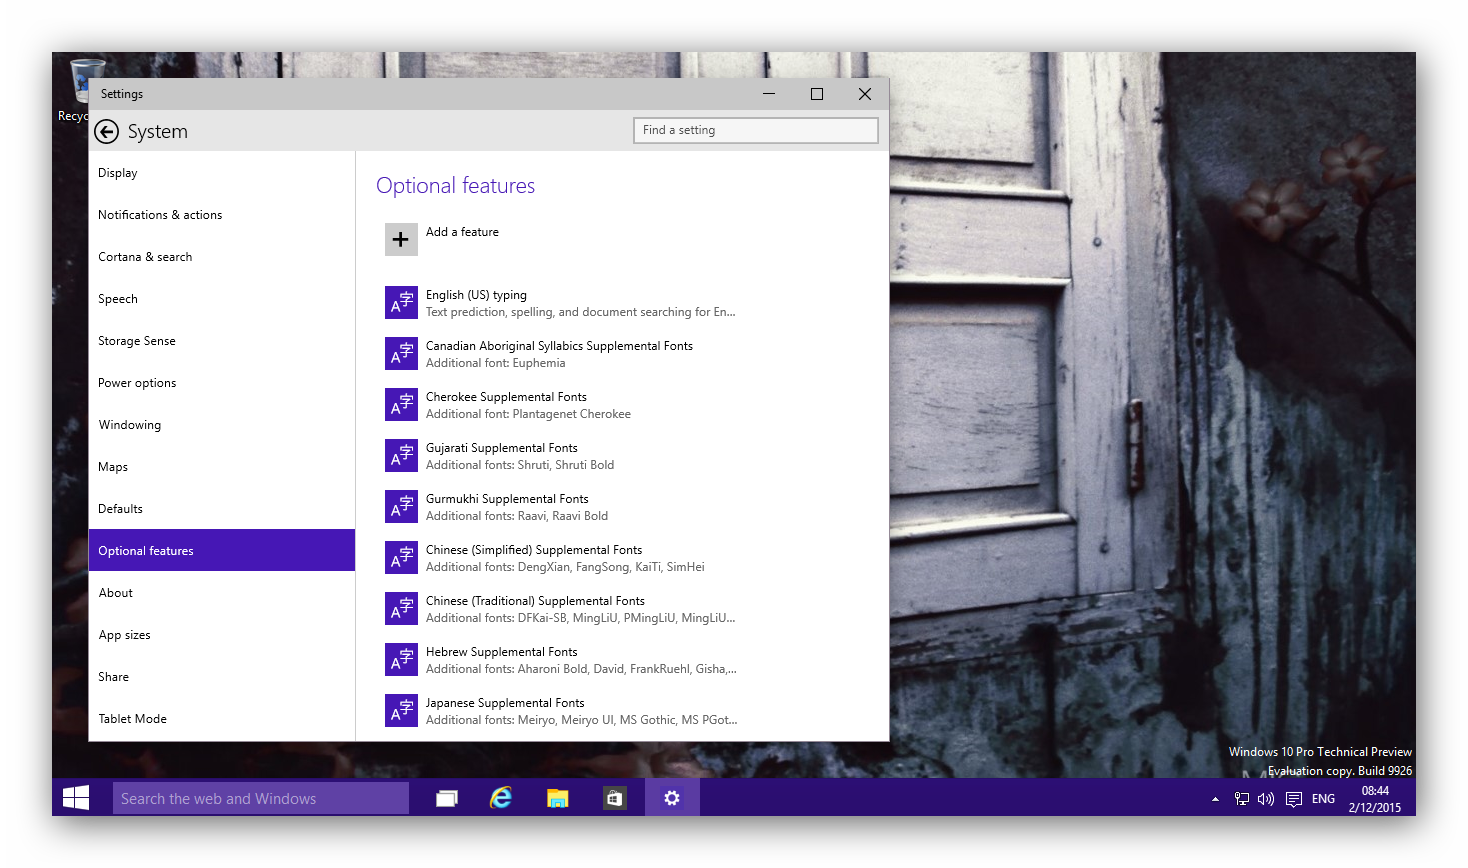Click the Chinese (Traditional) Supplemental Fonts icon
Viewport: 1468px width, 868px height.
point(401,608)
